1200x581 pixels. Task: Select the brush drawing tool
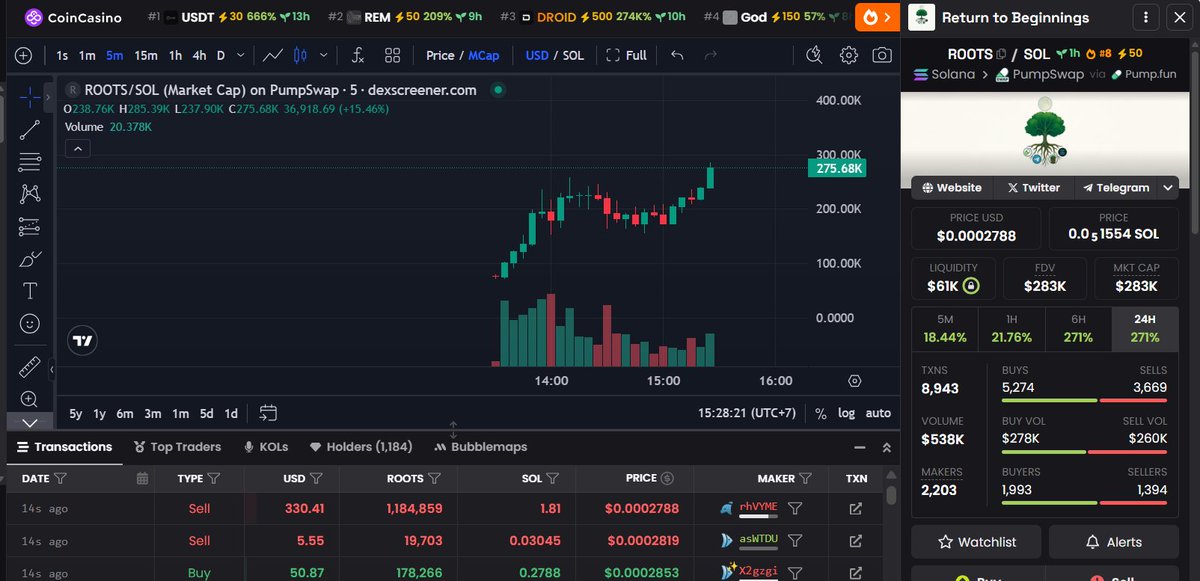click(29, 260)
